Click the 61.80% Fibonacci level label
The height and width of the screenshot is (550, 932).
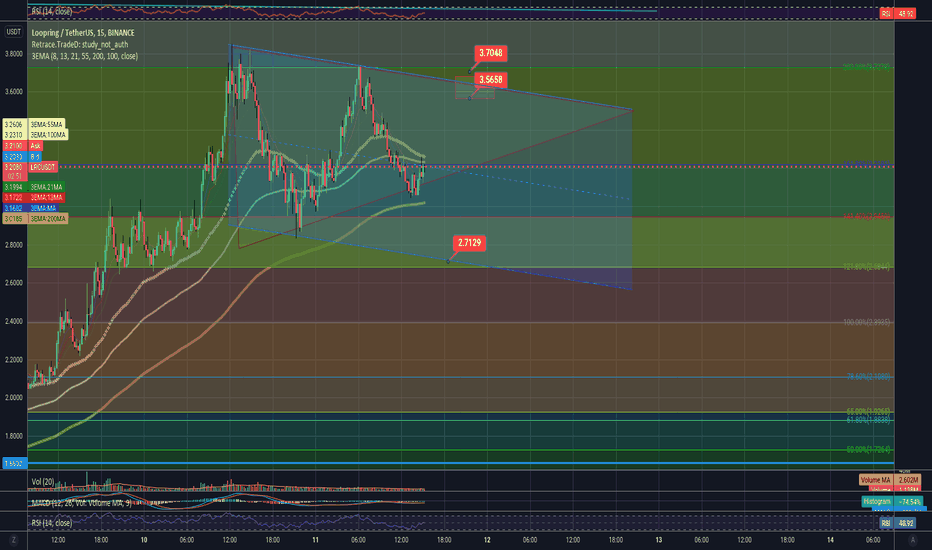tap(868, 420)
